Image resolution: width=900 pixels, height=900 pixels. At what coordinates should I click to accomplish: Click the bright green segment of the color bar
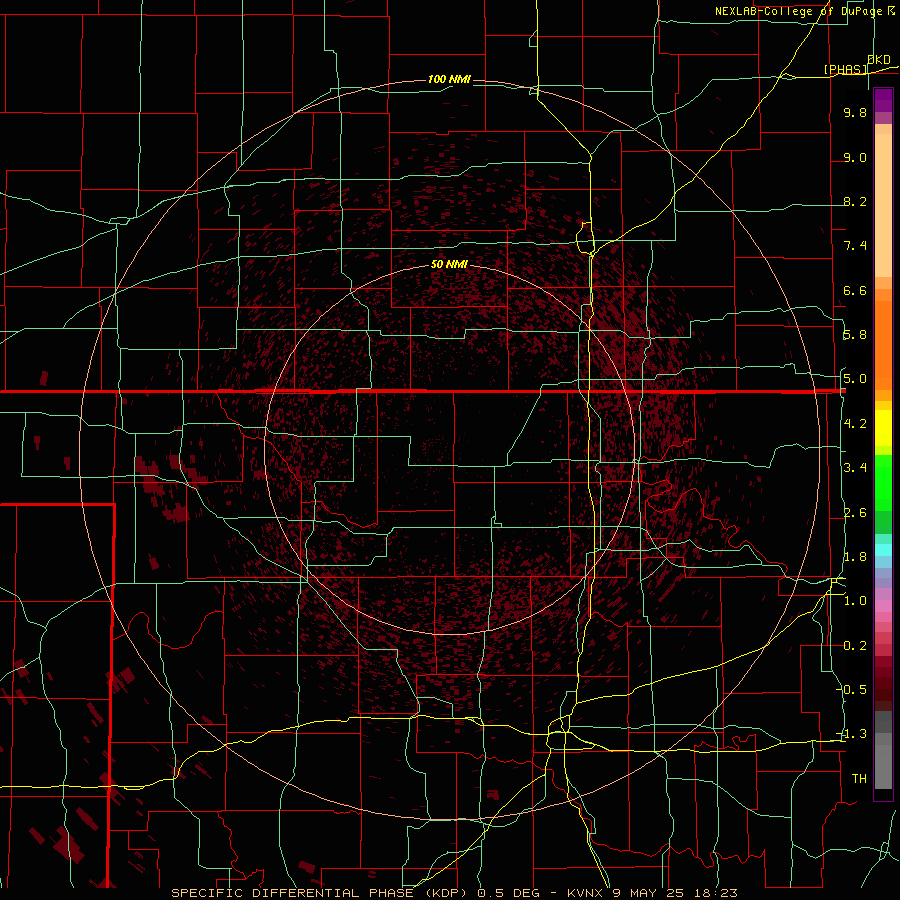tap(883, 483)
